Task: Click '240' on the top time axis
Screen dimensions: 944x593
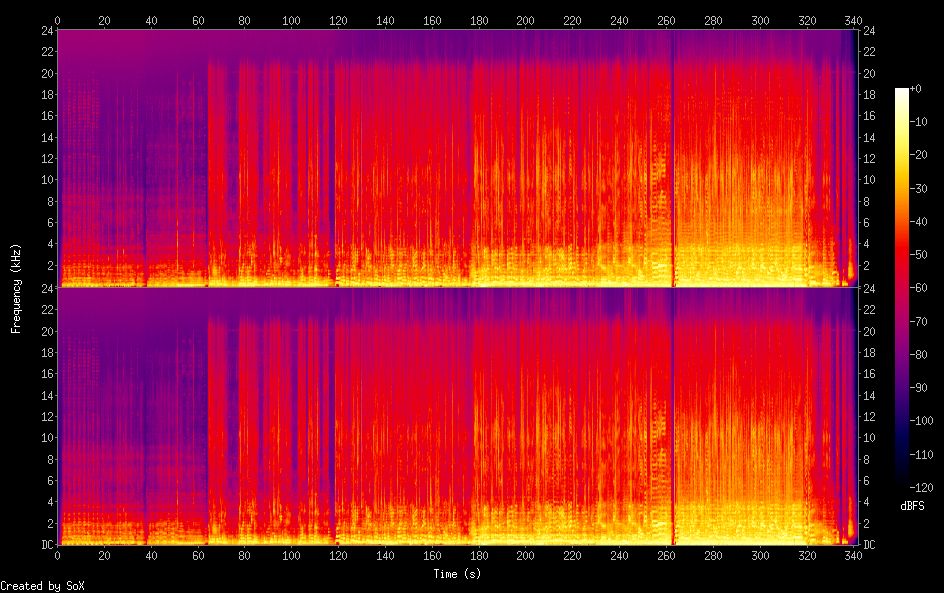Action: point(620,20)
